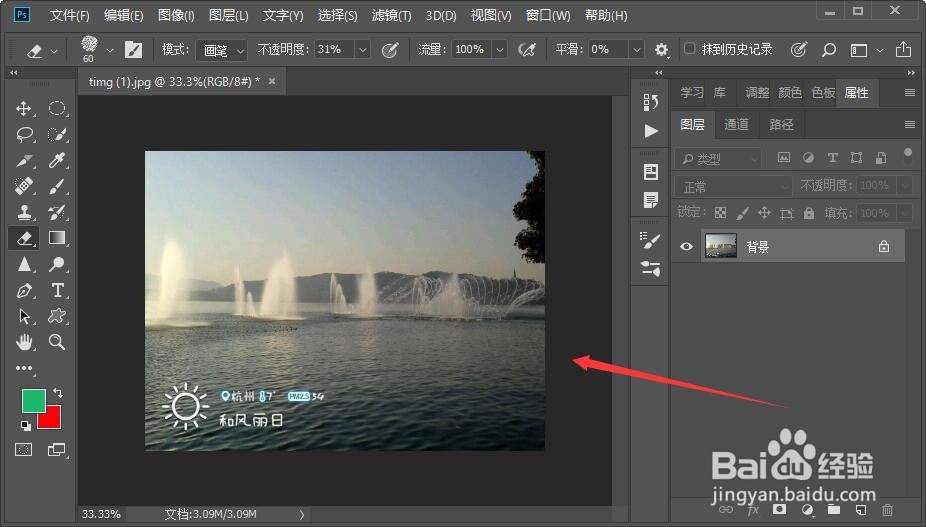This screenshot has width=926, height=527.
Task: Select the History Brush tool
Action: 57,212
